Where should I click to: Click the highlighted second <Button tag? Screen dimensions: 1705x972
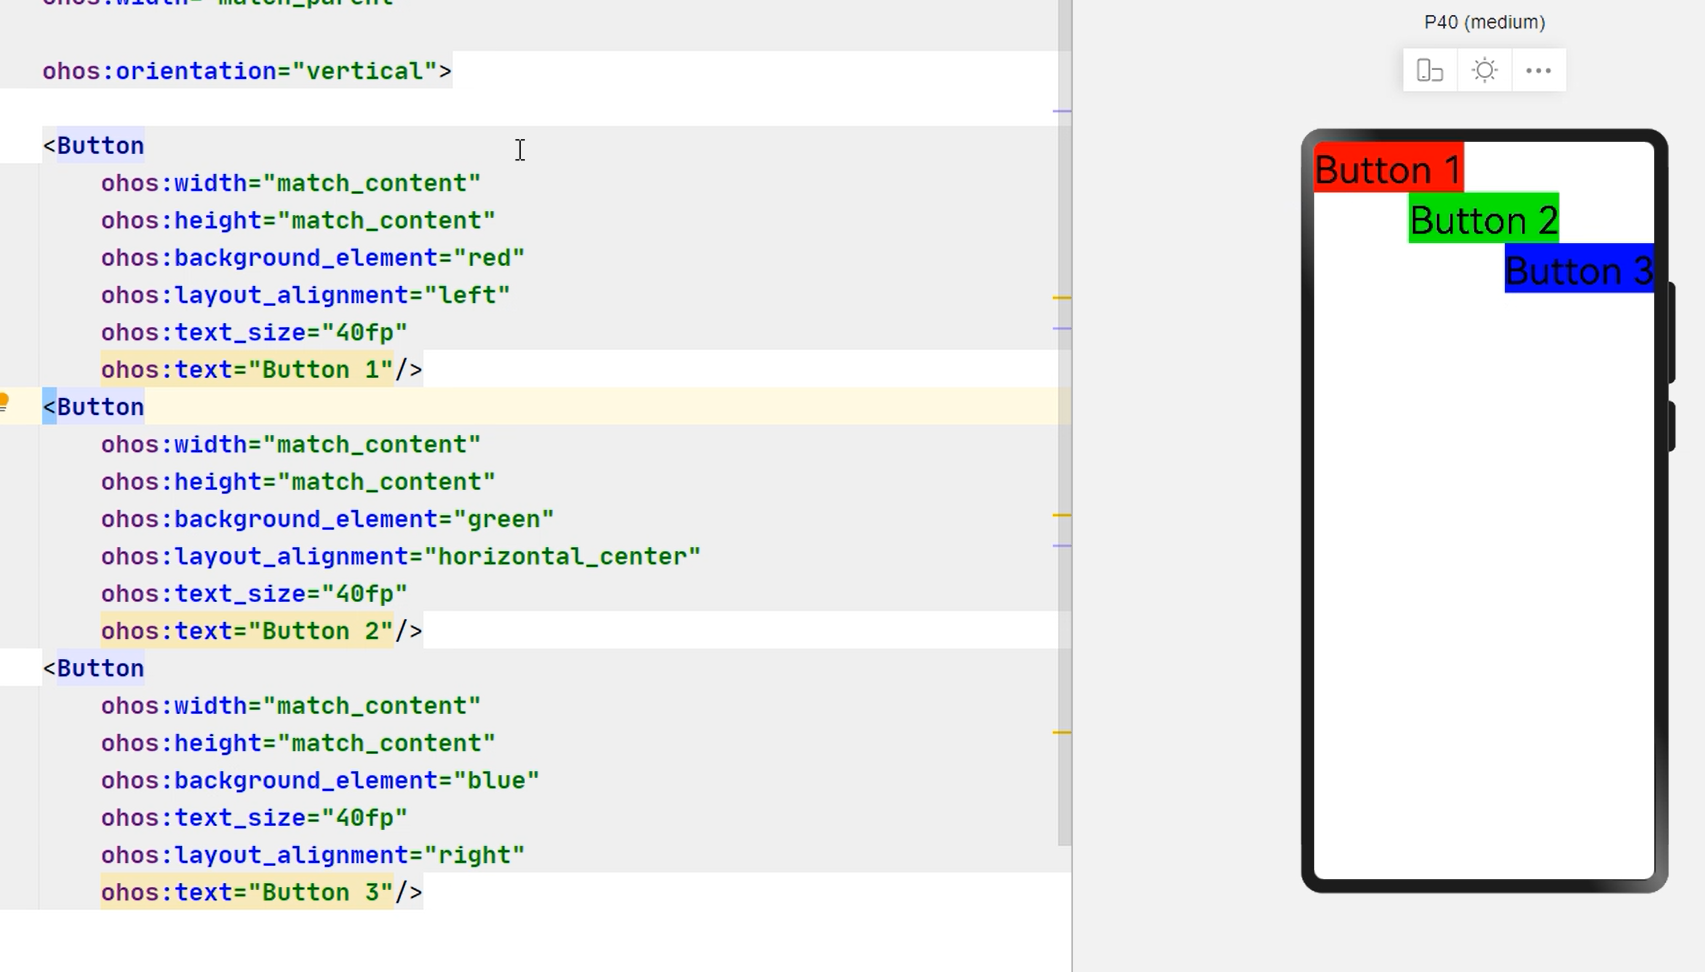pyautogui.click(x=93, y=407)
